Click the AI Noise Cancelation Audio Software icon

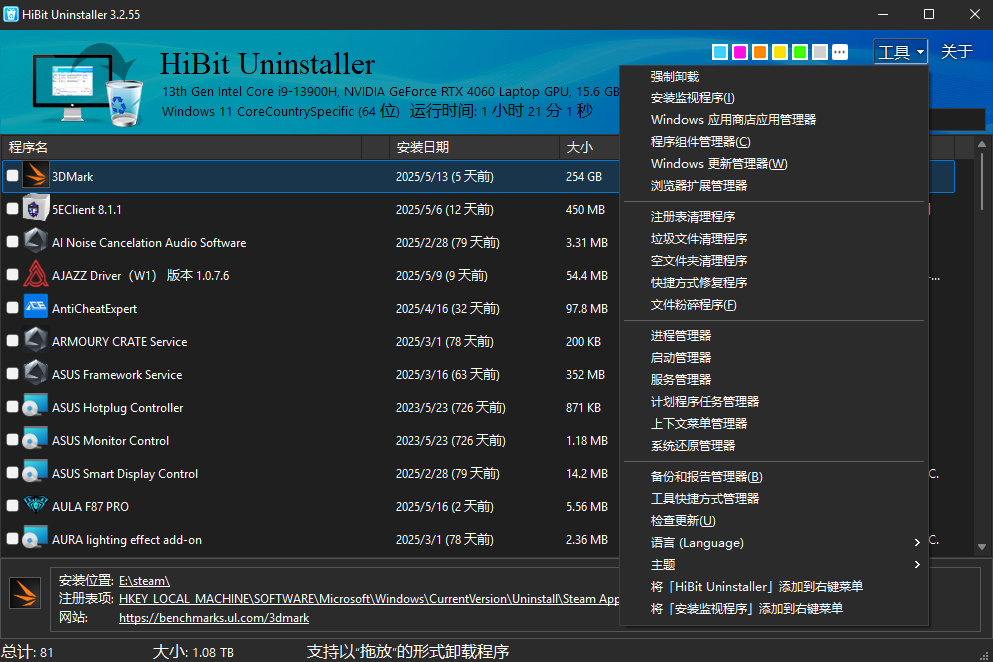[36, 242]
